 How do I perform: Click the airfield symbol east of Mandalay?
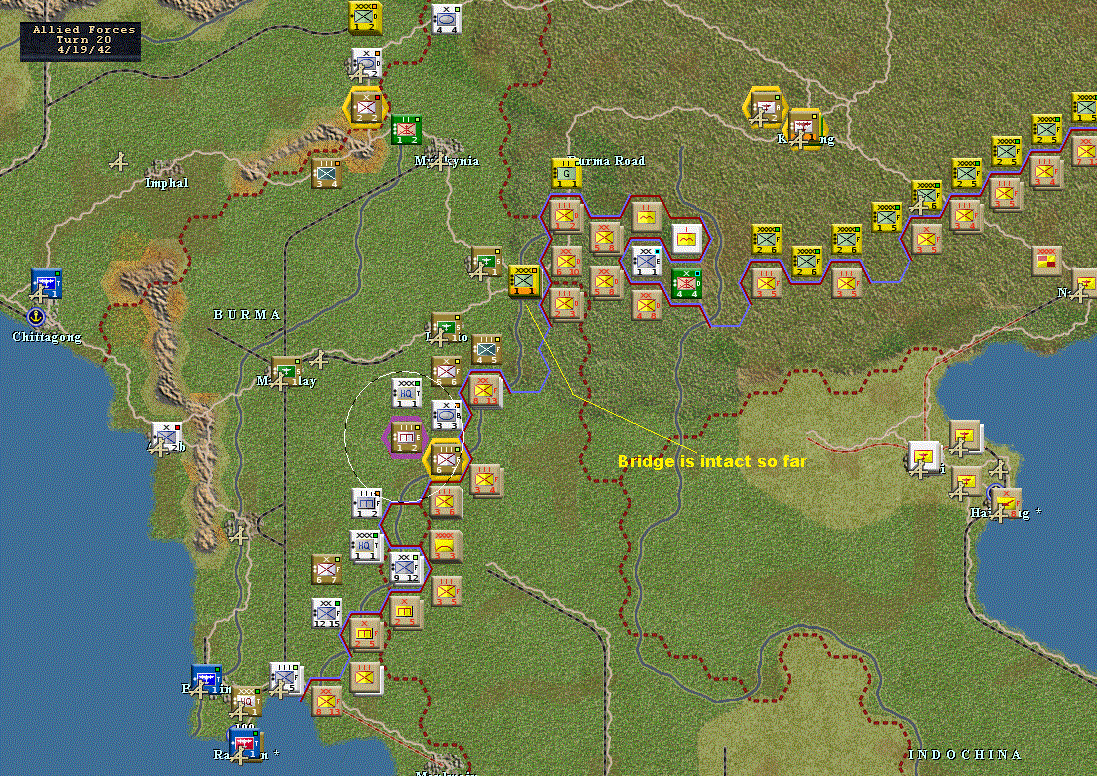320,360
